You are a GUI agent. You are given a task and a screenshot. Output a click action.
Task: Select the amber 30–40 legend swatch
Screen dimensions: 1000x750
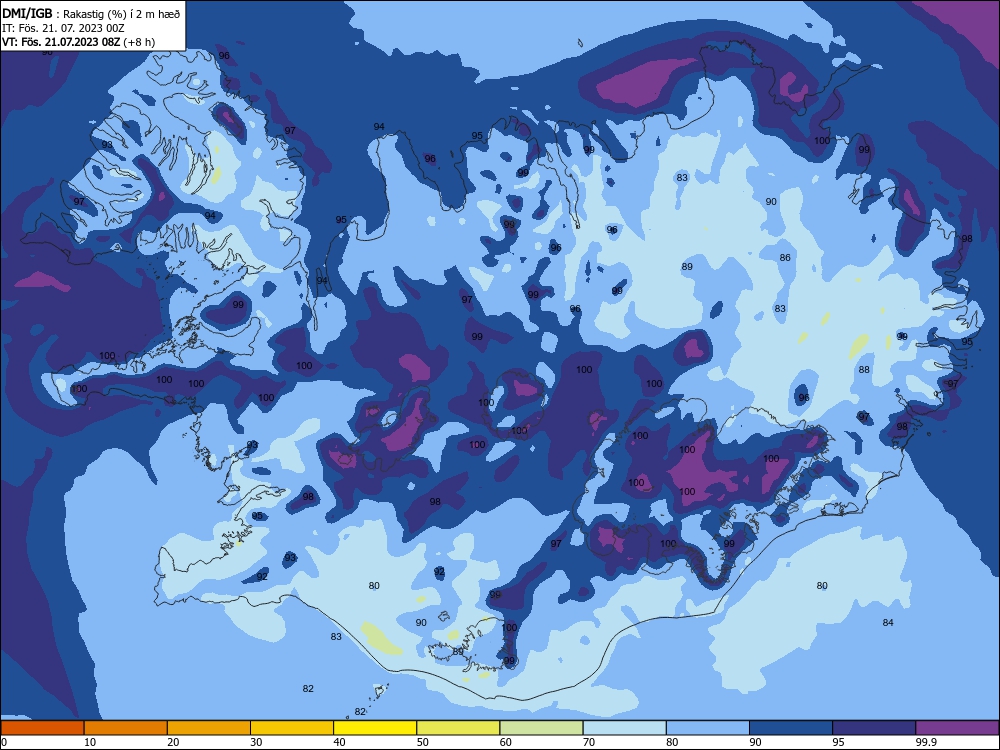click(292, 728)
